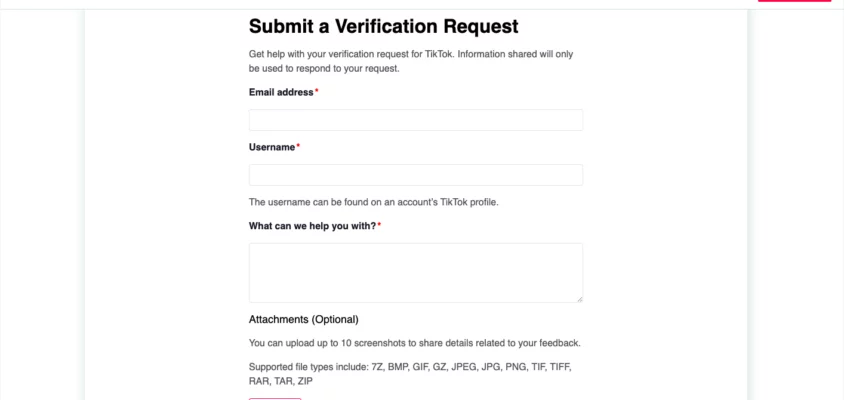Click the "Email address" field label
This screenshot has height=400, width=844.
[x=281, y=92]
